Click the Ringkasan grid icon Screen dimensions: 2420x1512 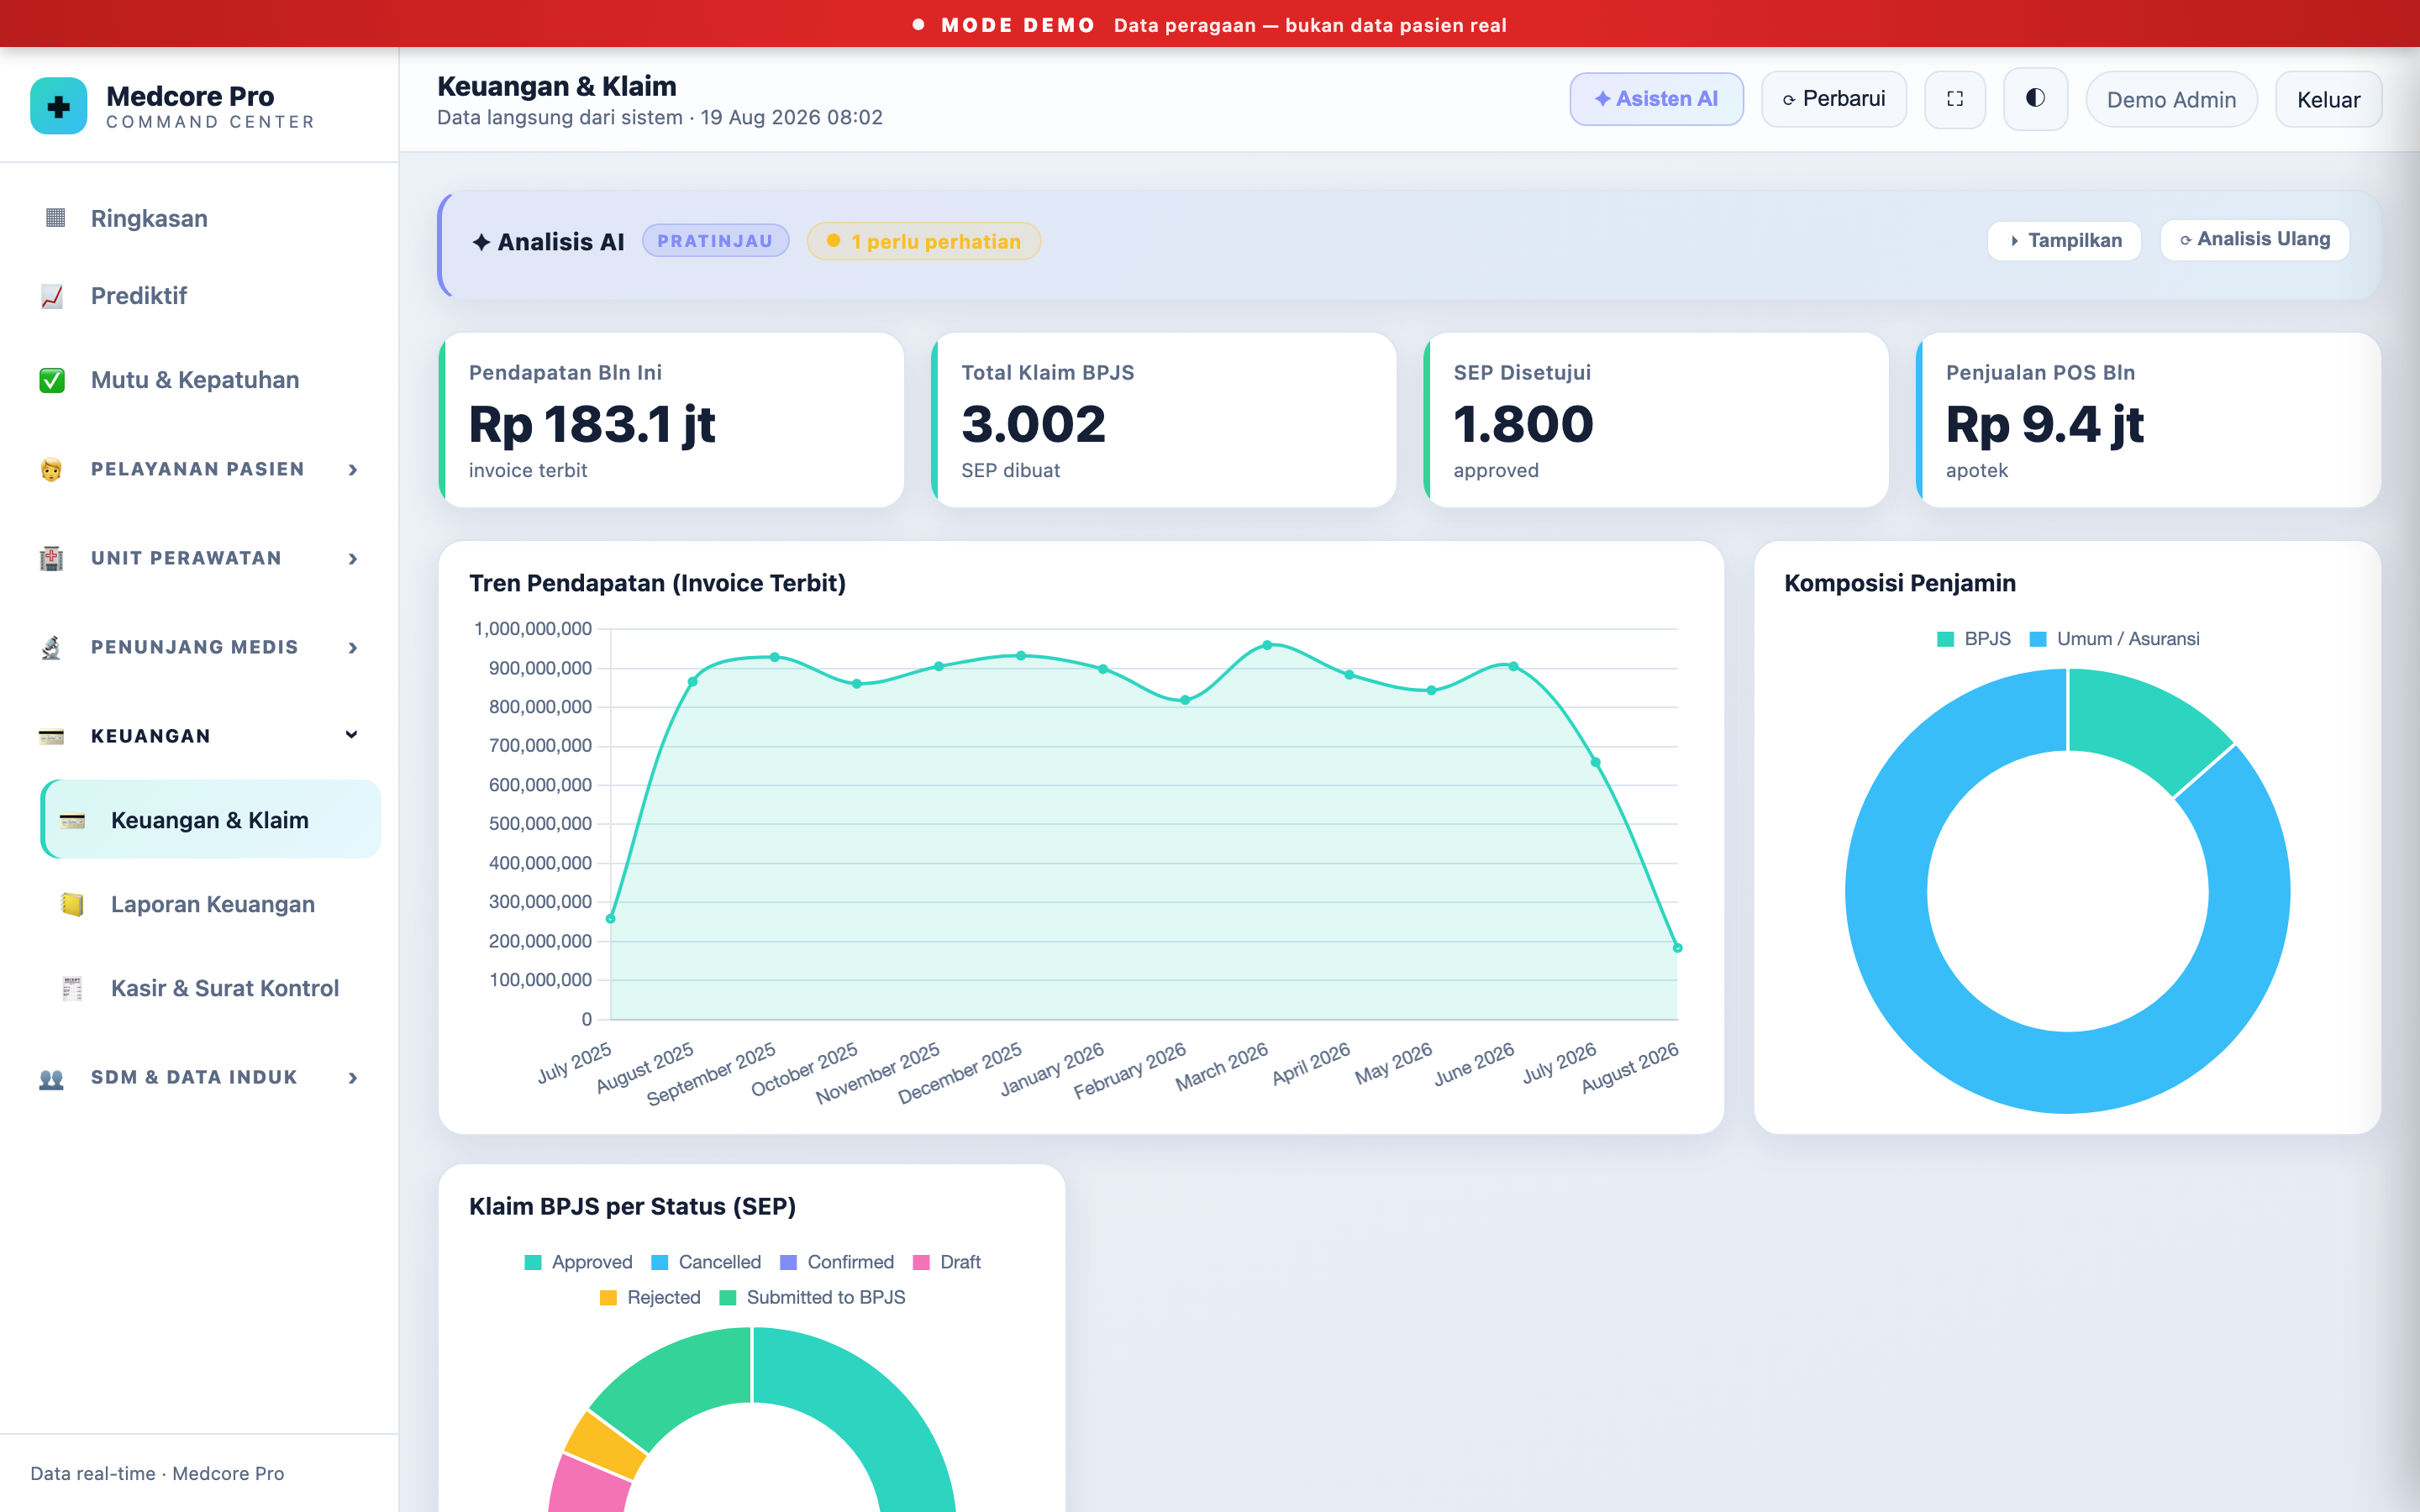(x=55, y=218)
